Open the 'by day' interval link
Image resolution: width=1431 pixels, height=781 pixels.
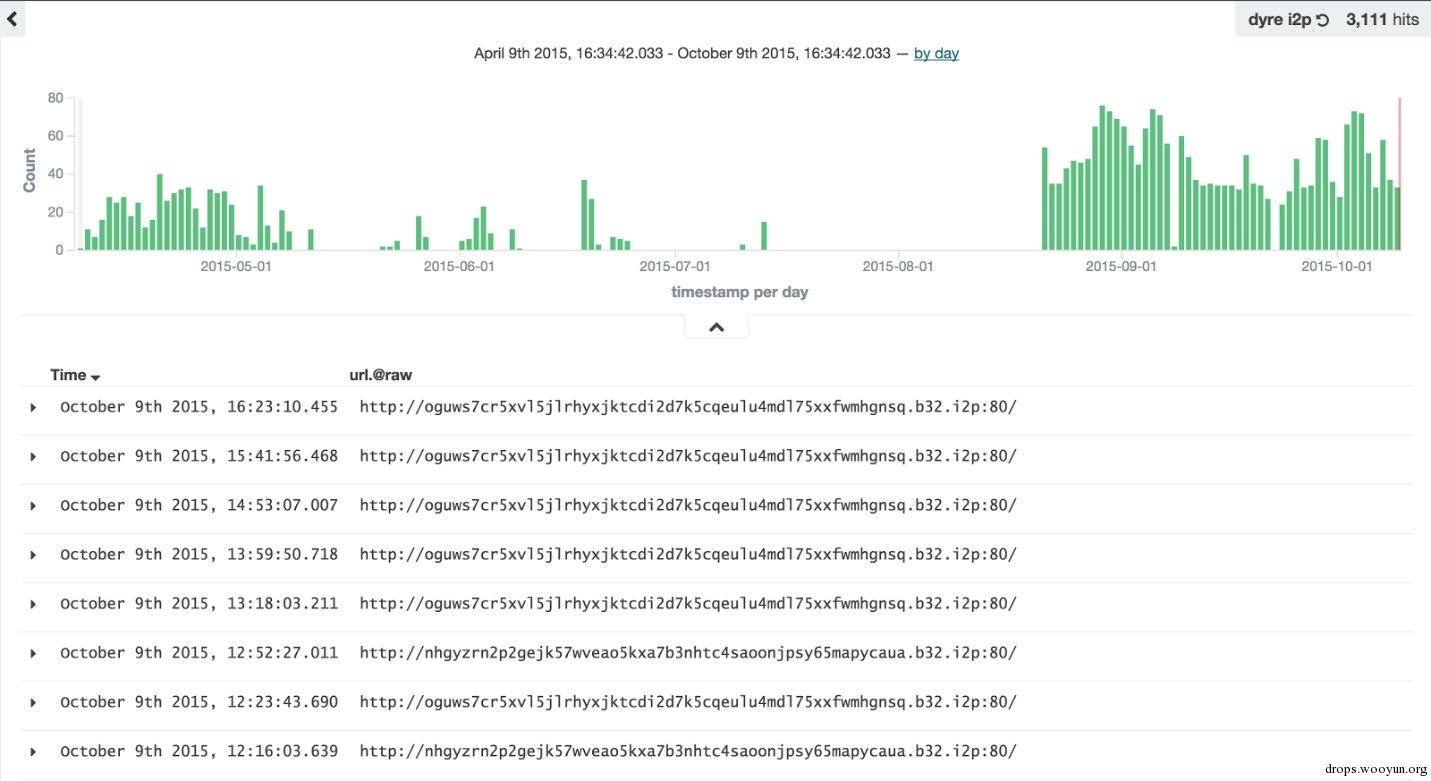(936, 53)
